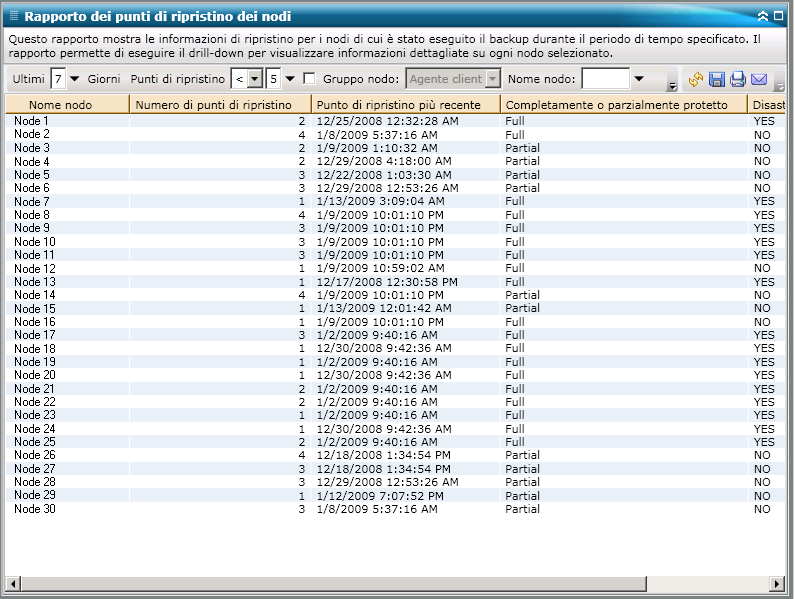
Task: Select the Node 18 row
Action: tap(395, 348)
